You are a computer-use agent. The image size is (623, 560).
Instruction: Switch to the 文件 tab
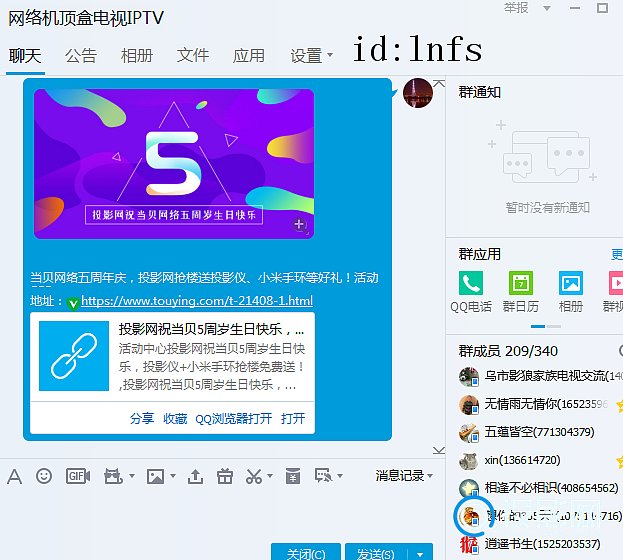tap(193, 56)
